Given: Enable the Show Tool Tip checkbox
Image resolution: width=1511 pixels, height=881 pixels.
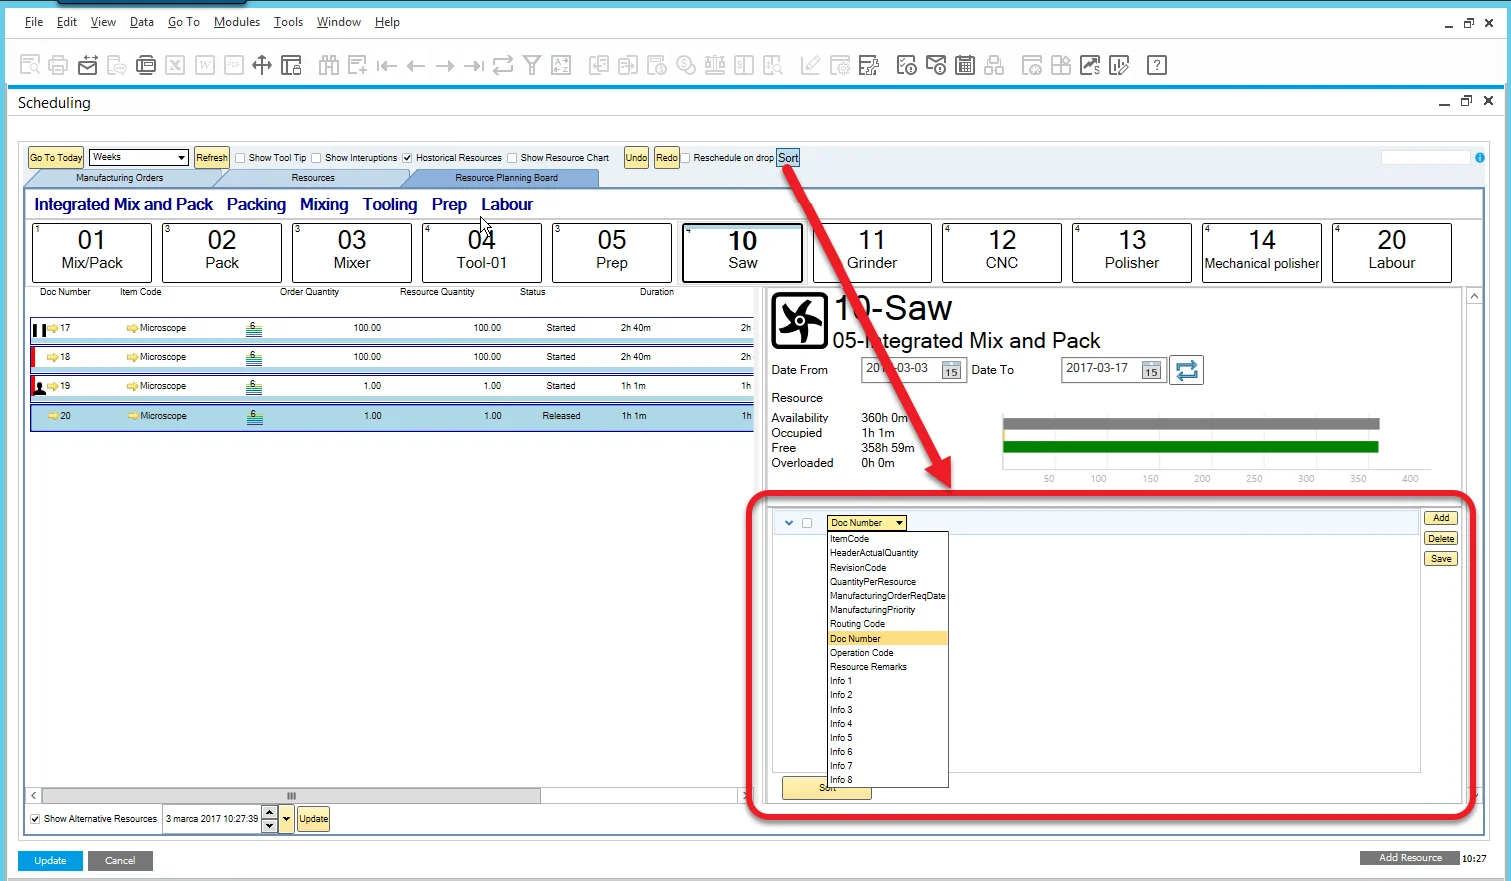Looking at the screenshot, I should pyautogui.click(x=240, y=158).
